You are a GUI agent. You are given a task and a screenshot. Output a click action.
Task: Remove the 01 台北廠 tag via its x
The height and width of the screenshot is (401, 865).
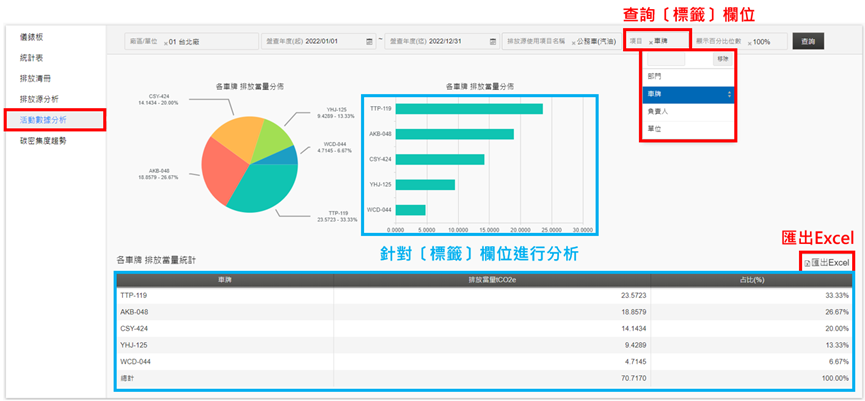click(164, 42)
